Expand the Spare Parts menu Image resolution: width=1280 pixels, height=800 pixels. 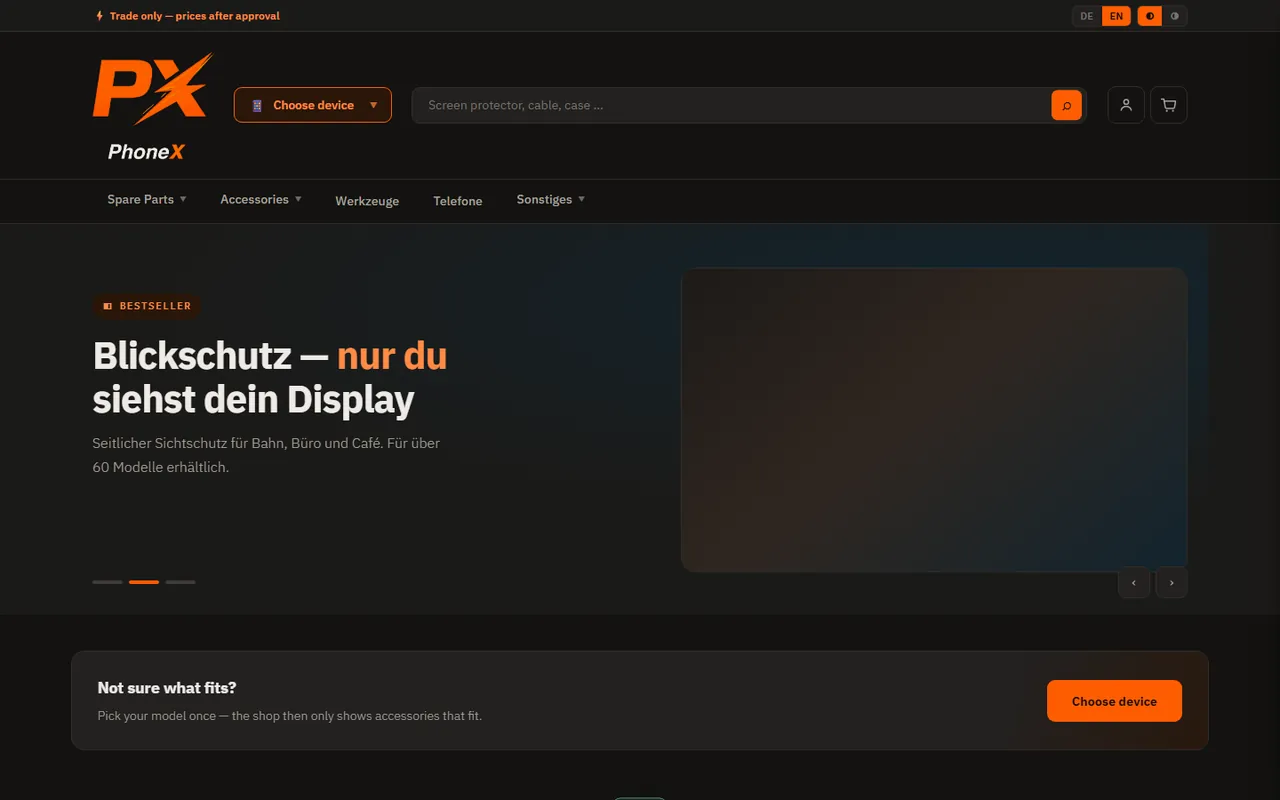click(147, 200)
